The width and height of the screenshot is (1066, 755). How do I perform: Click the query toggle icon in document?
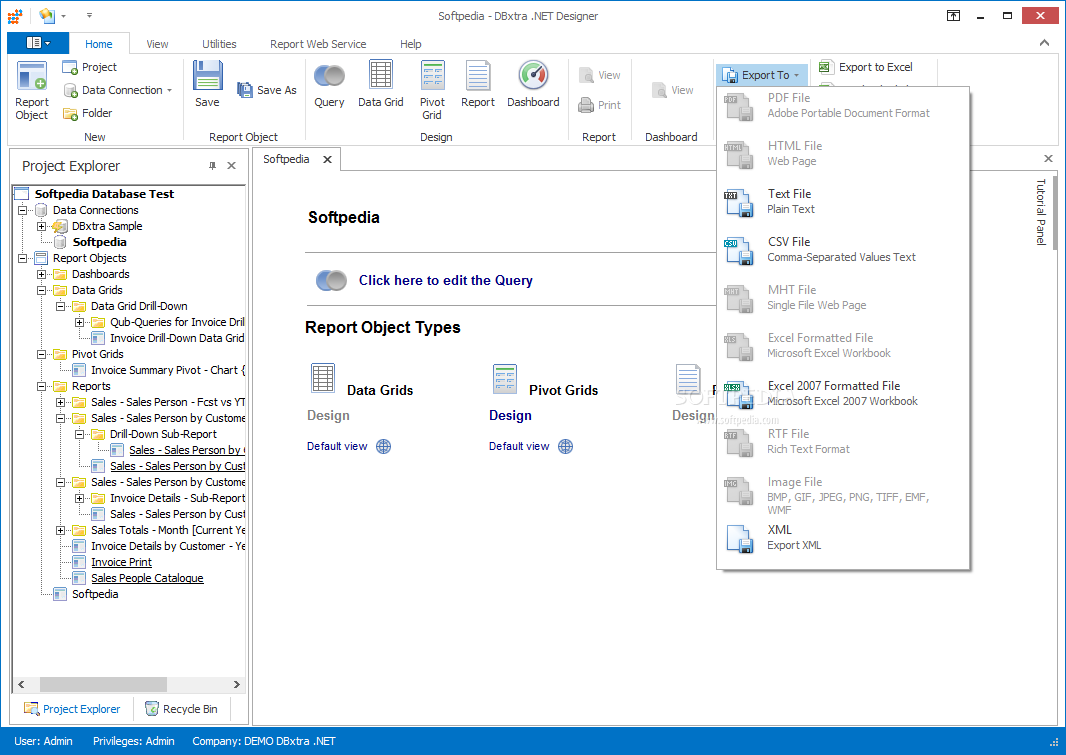331,280
